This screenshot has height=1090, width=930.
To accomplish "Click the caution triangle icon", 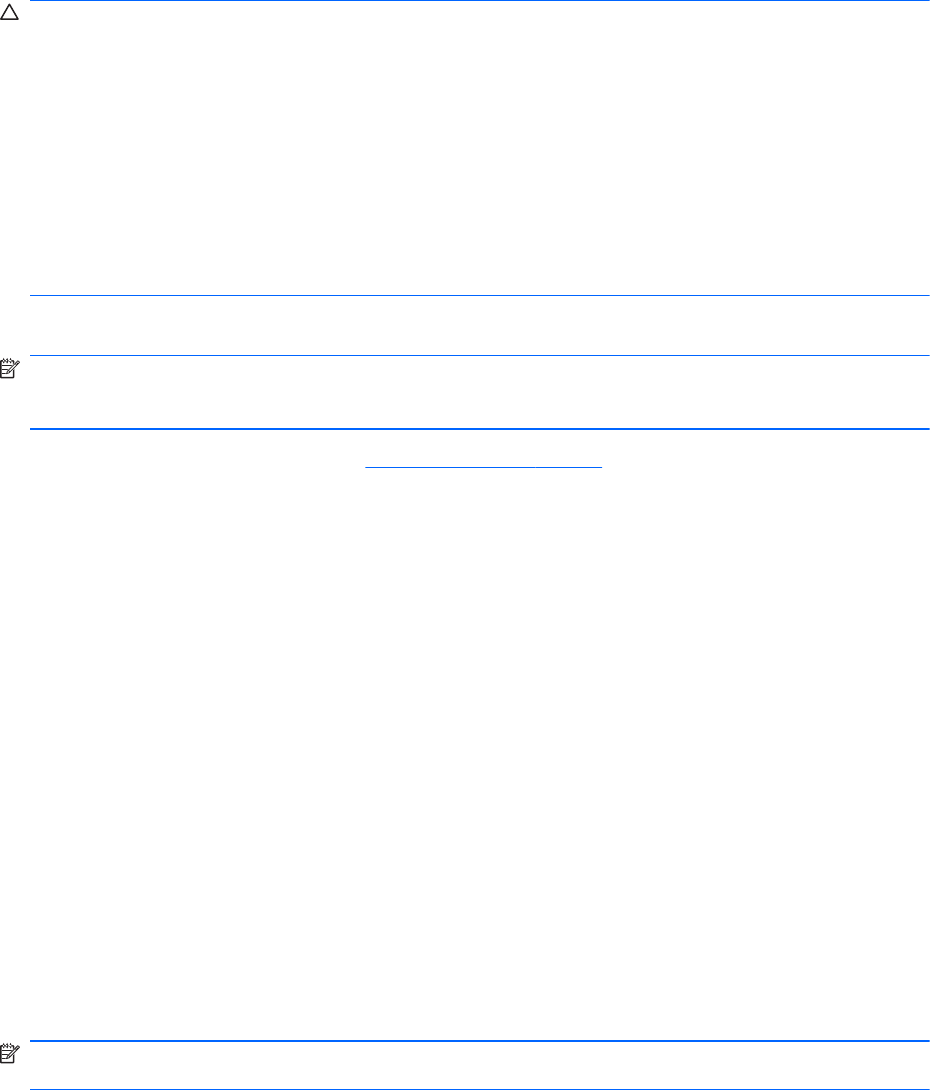I will pyautogui.click(x=9, y=13).
